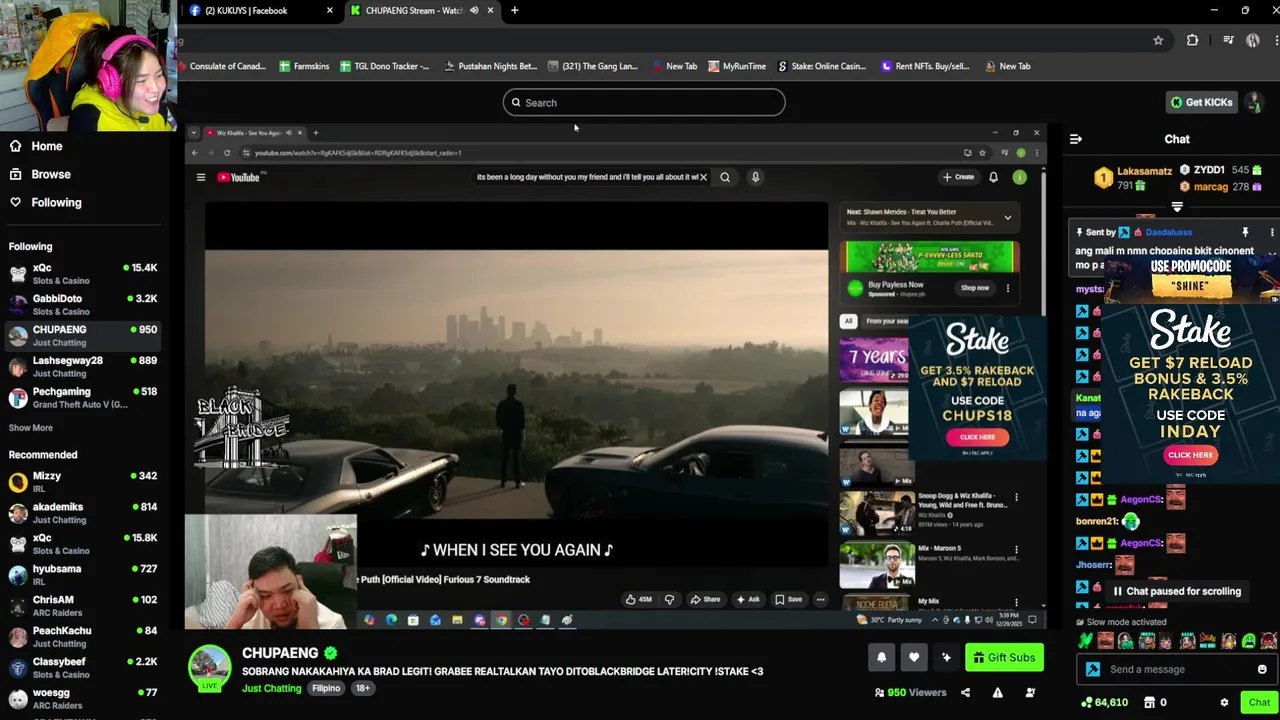This screenshot has height=720, width=1280.
Task: Open GabbiDoto channel in Following
Action: pos(82,304)
